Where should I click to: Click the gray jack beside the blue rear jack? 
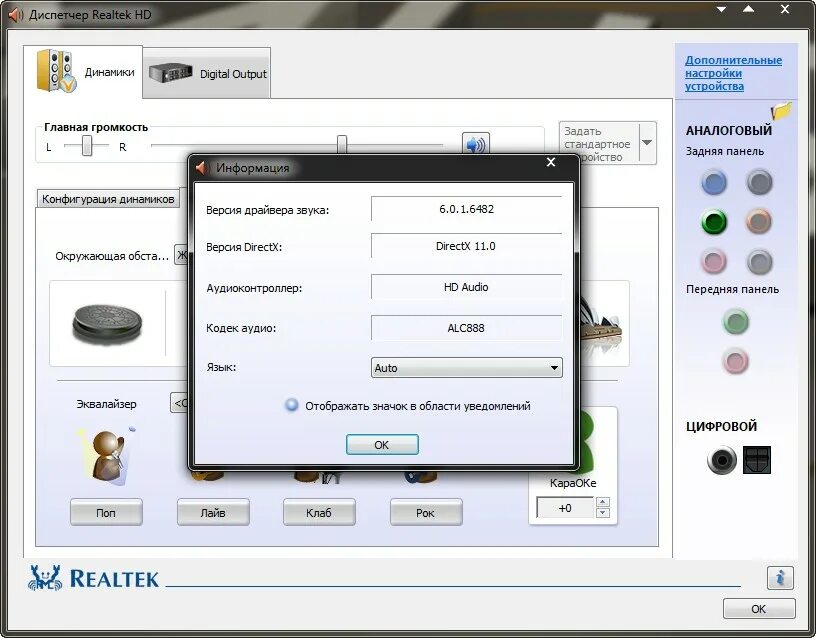coord(759,183)
